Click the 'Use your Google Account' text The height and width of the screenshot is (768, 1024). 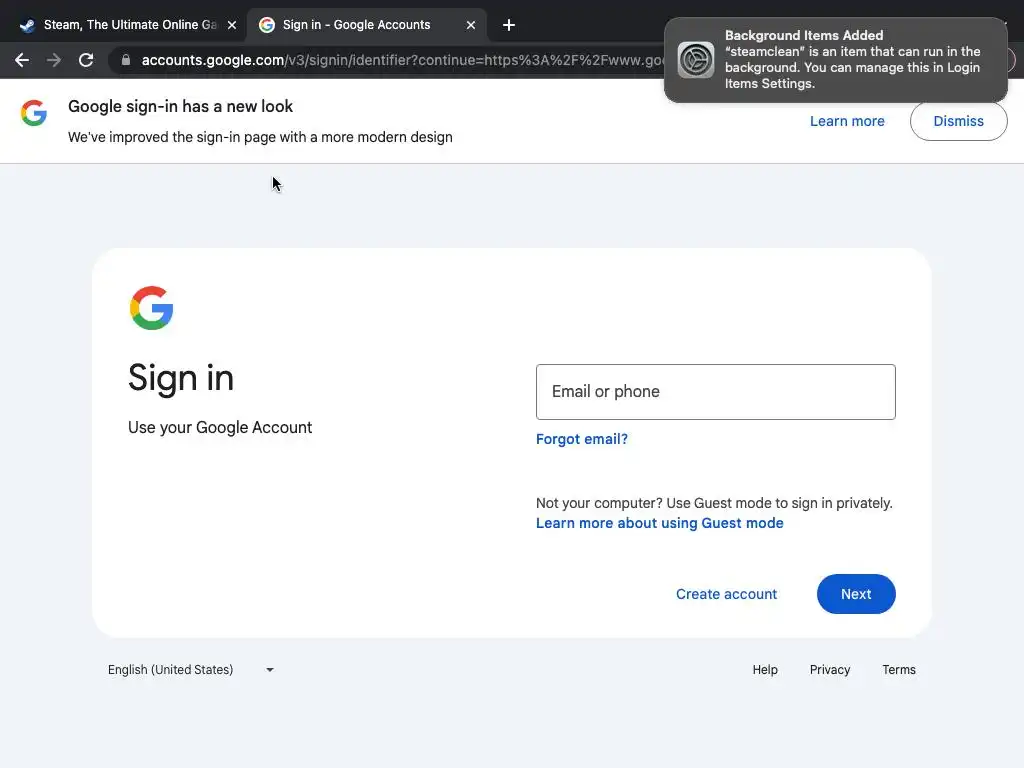tap(220, 427)
